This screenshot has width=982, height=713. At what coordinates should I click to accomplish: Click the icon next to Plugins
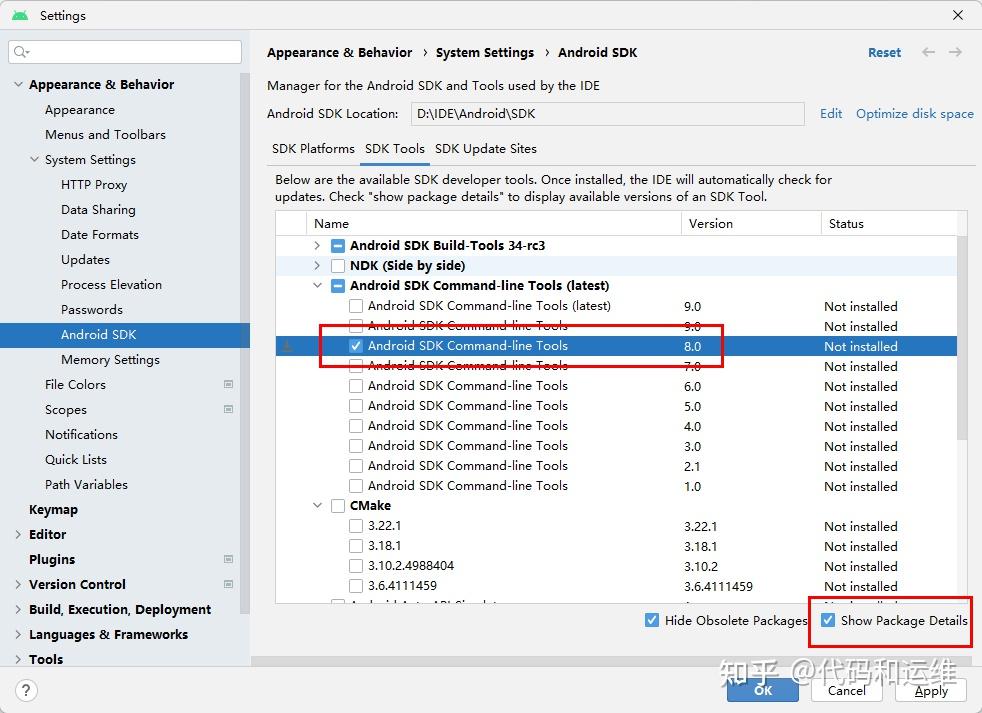(228, 559)
